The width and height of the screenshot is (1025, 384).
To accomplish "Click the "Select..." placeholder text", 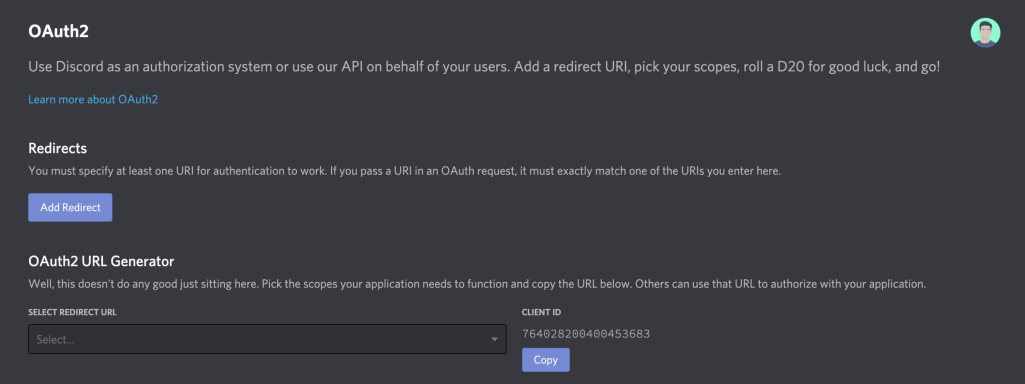I will tap(55, 340).
